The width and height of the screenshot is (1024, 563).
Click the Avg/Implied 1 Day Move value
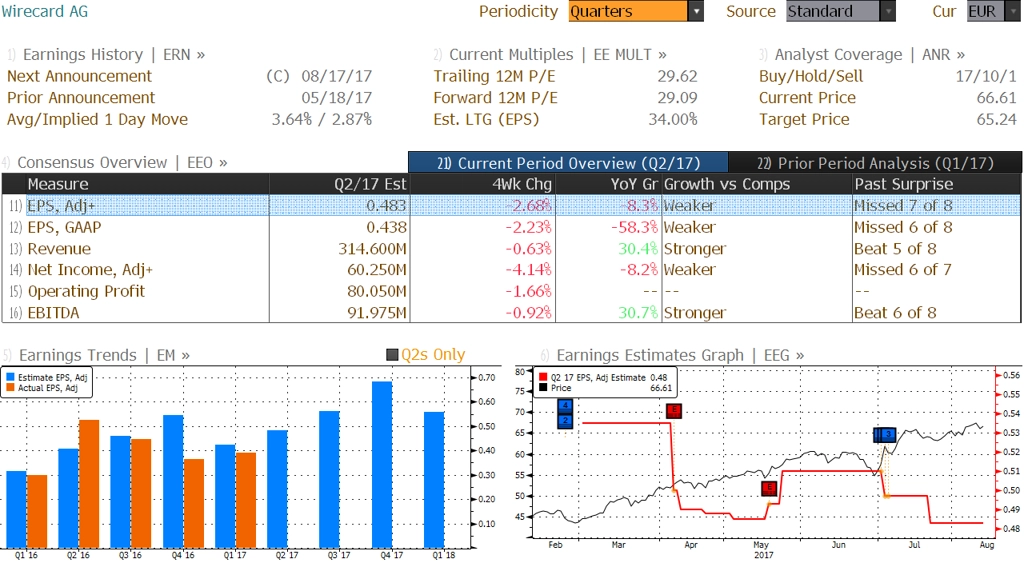322,120
